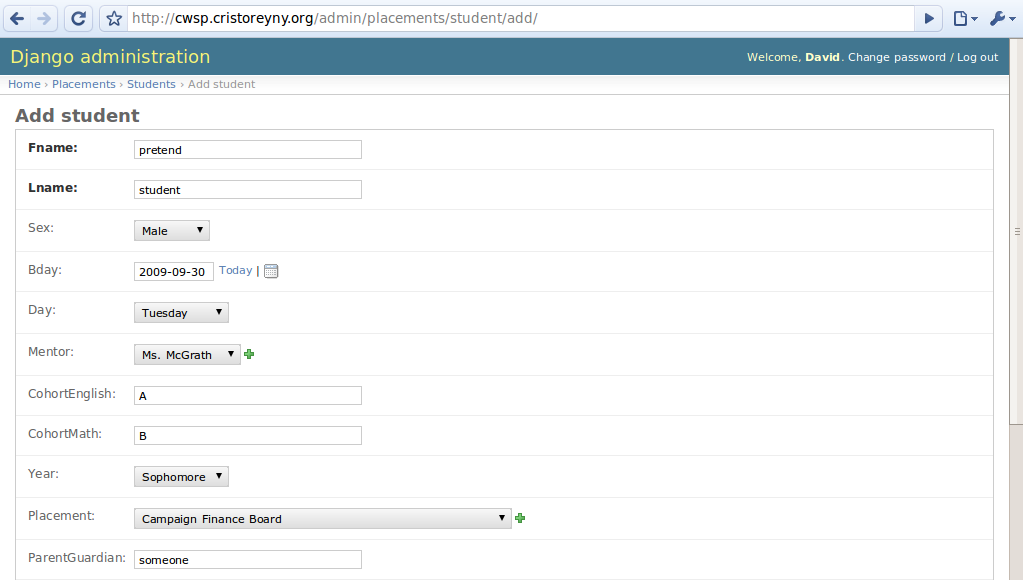This screenshot has height=580, width=1023.
Task: Open browser wrench settings menu
Action: [1001, 18]
